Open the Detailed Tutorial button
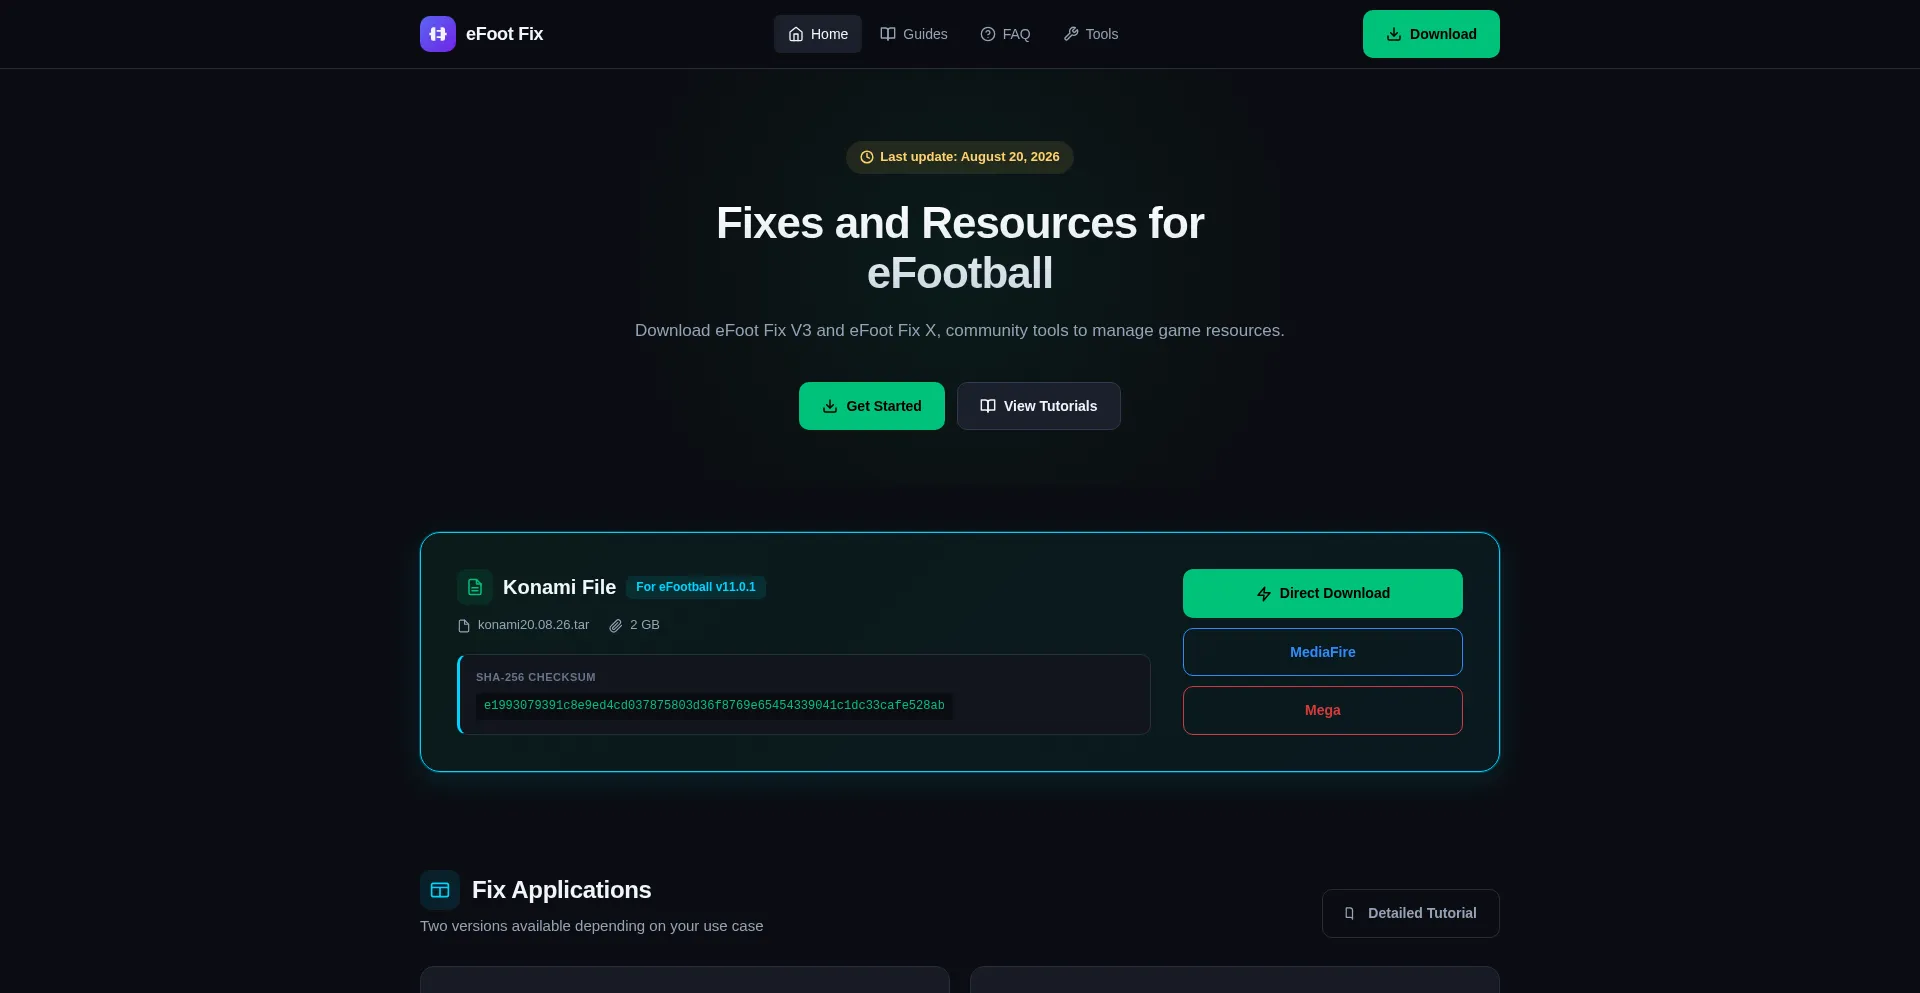The image size is (1920, 993). point(1411,913)
